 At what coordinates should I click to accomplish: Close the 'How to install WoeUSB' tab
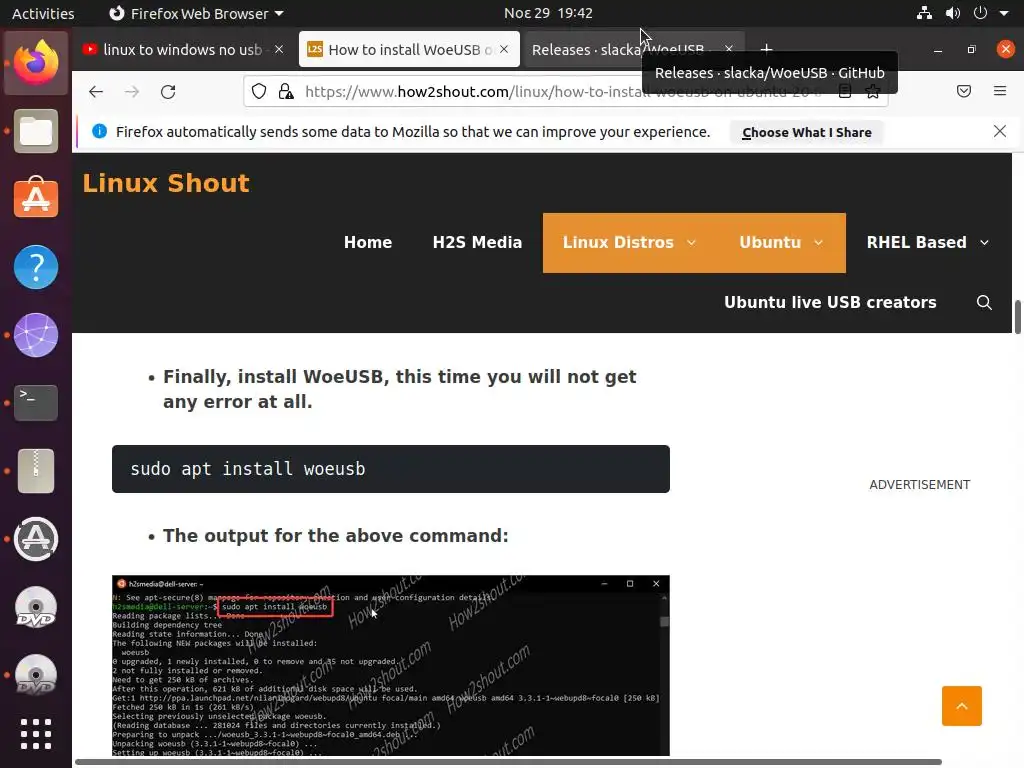point(504,49)
